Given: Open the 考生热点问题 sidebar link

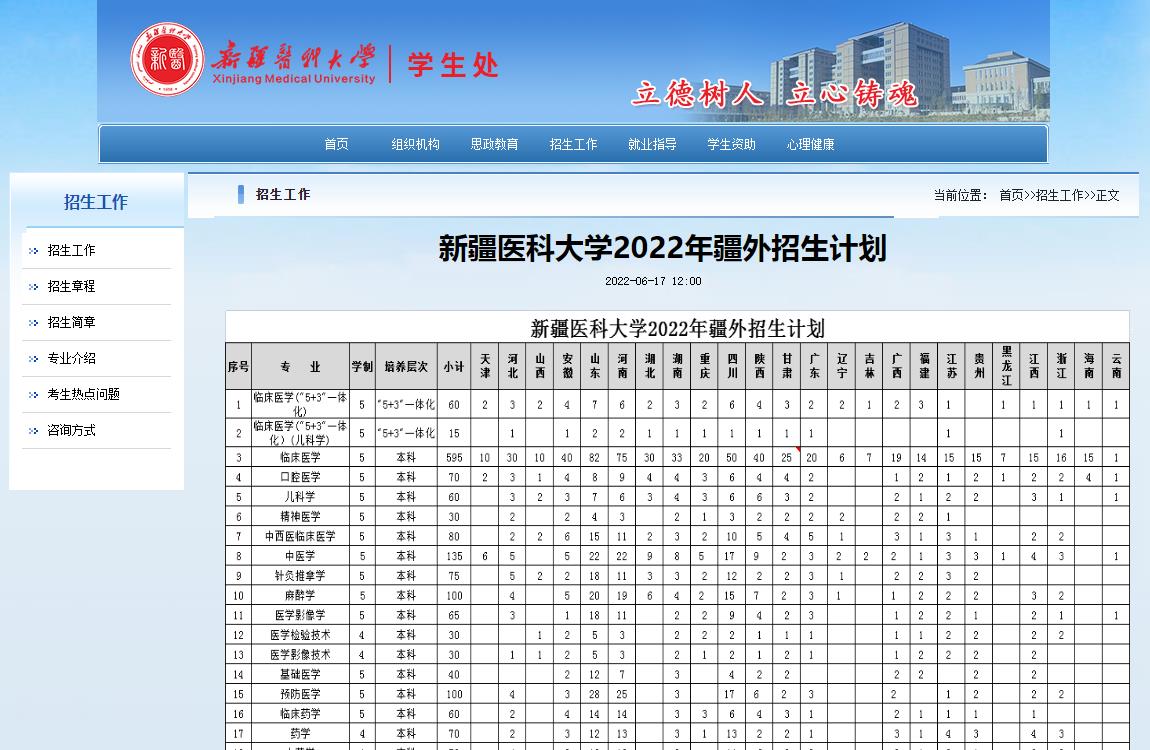Looking at the screenshot, I should click(x=84, y=394).
